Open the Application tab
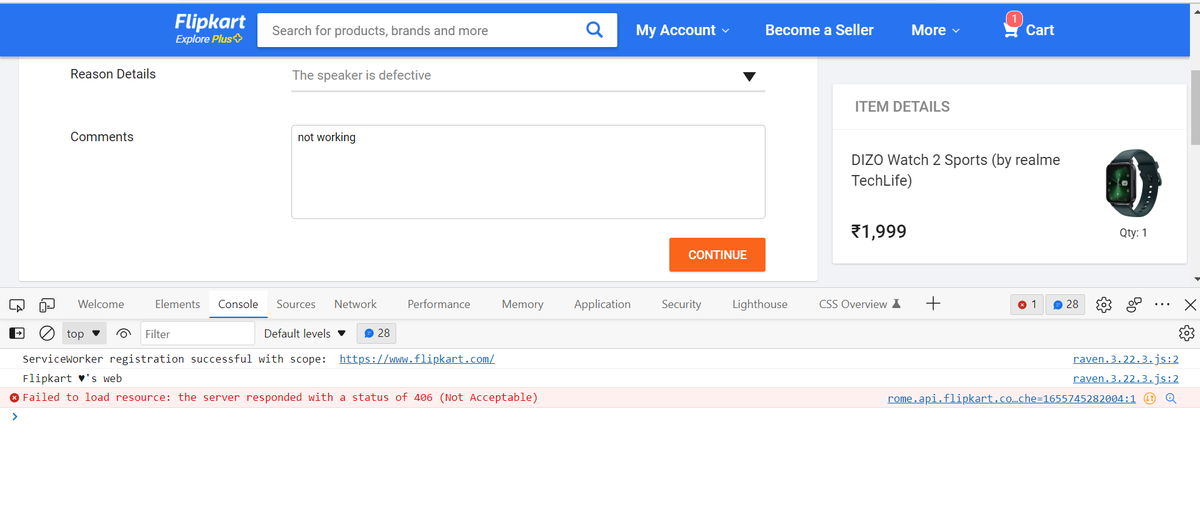 point(602,304)
